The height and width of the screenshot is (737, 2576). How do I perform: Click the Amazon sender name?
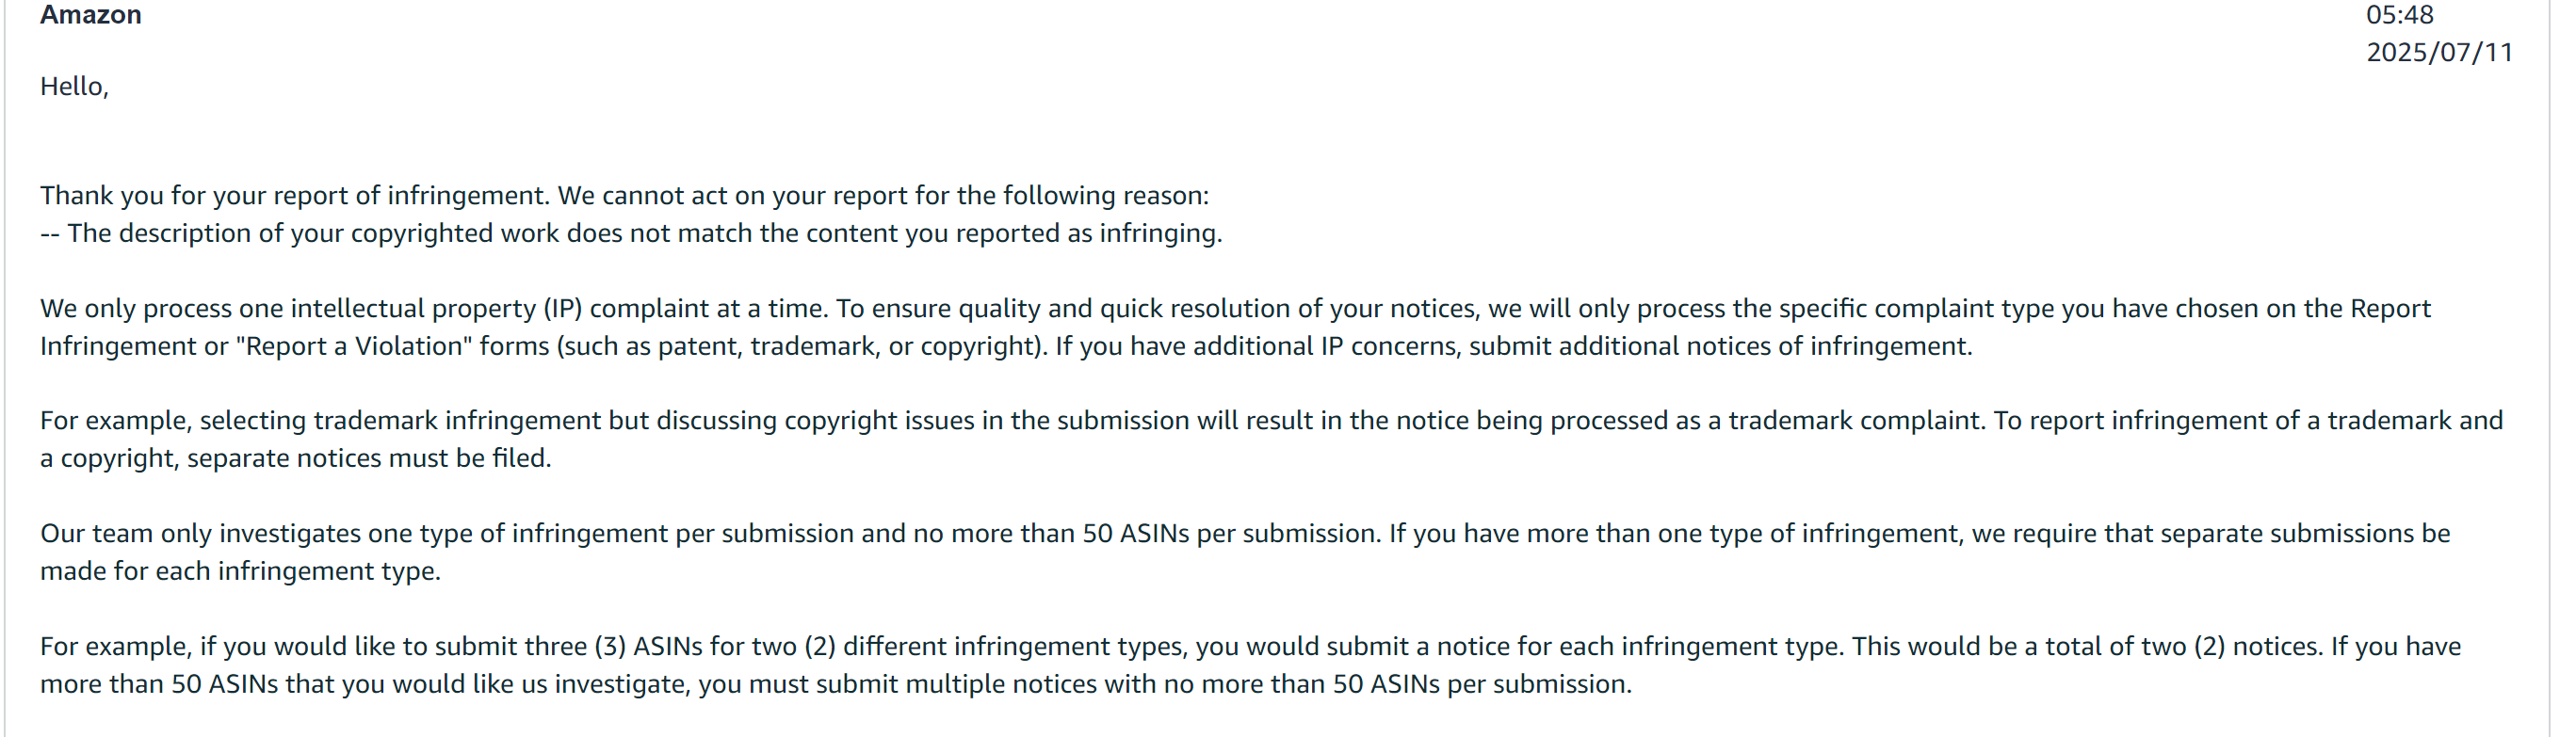pyautogui.click(x=90, y=15)
